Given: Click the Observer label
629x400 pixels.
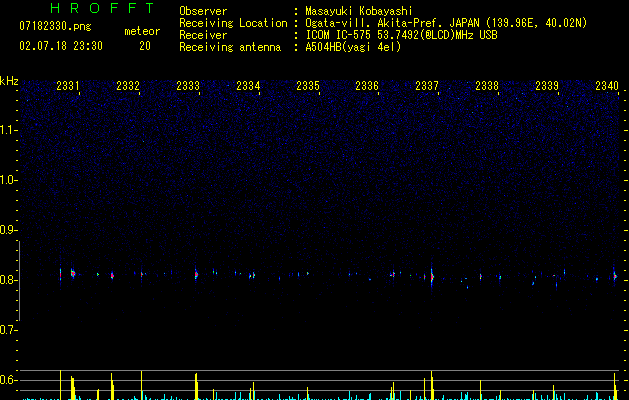Looking at the screenshot, I should click(203, 11).
